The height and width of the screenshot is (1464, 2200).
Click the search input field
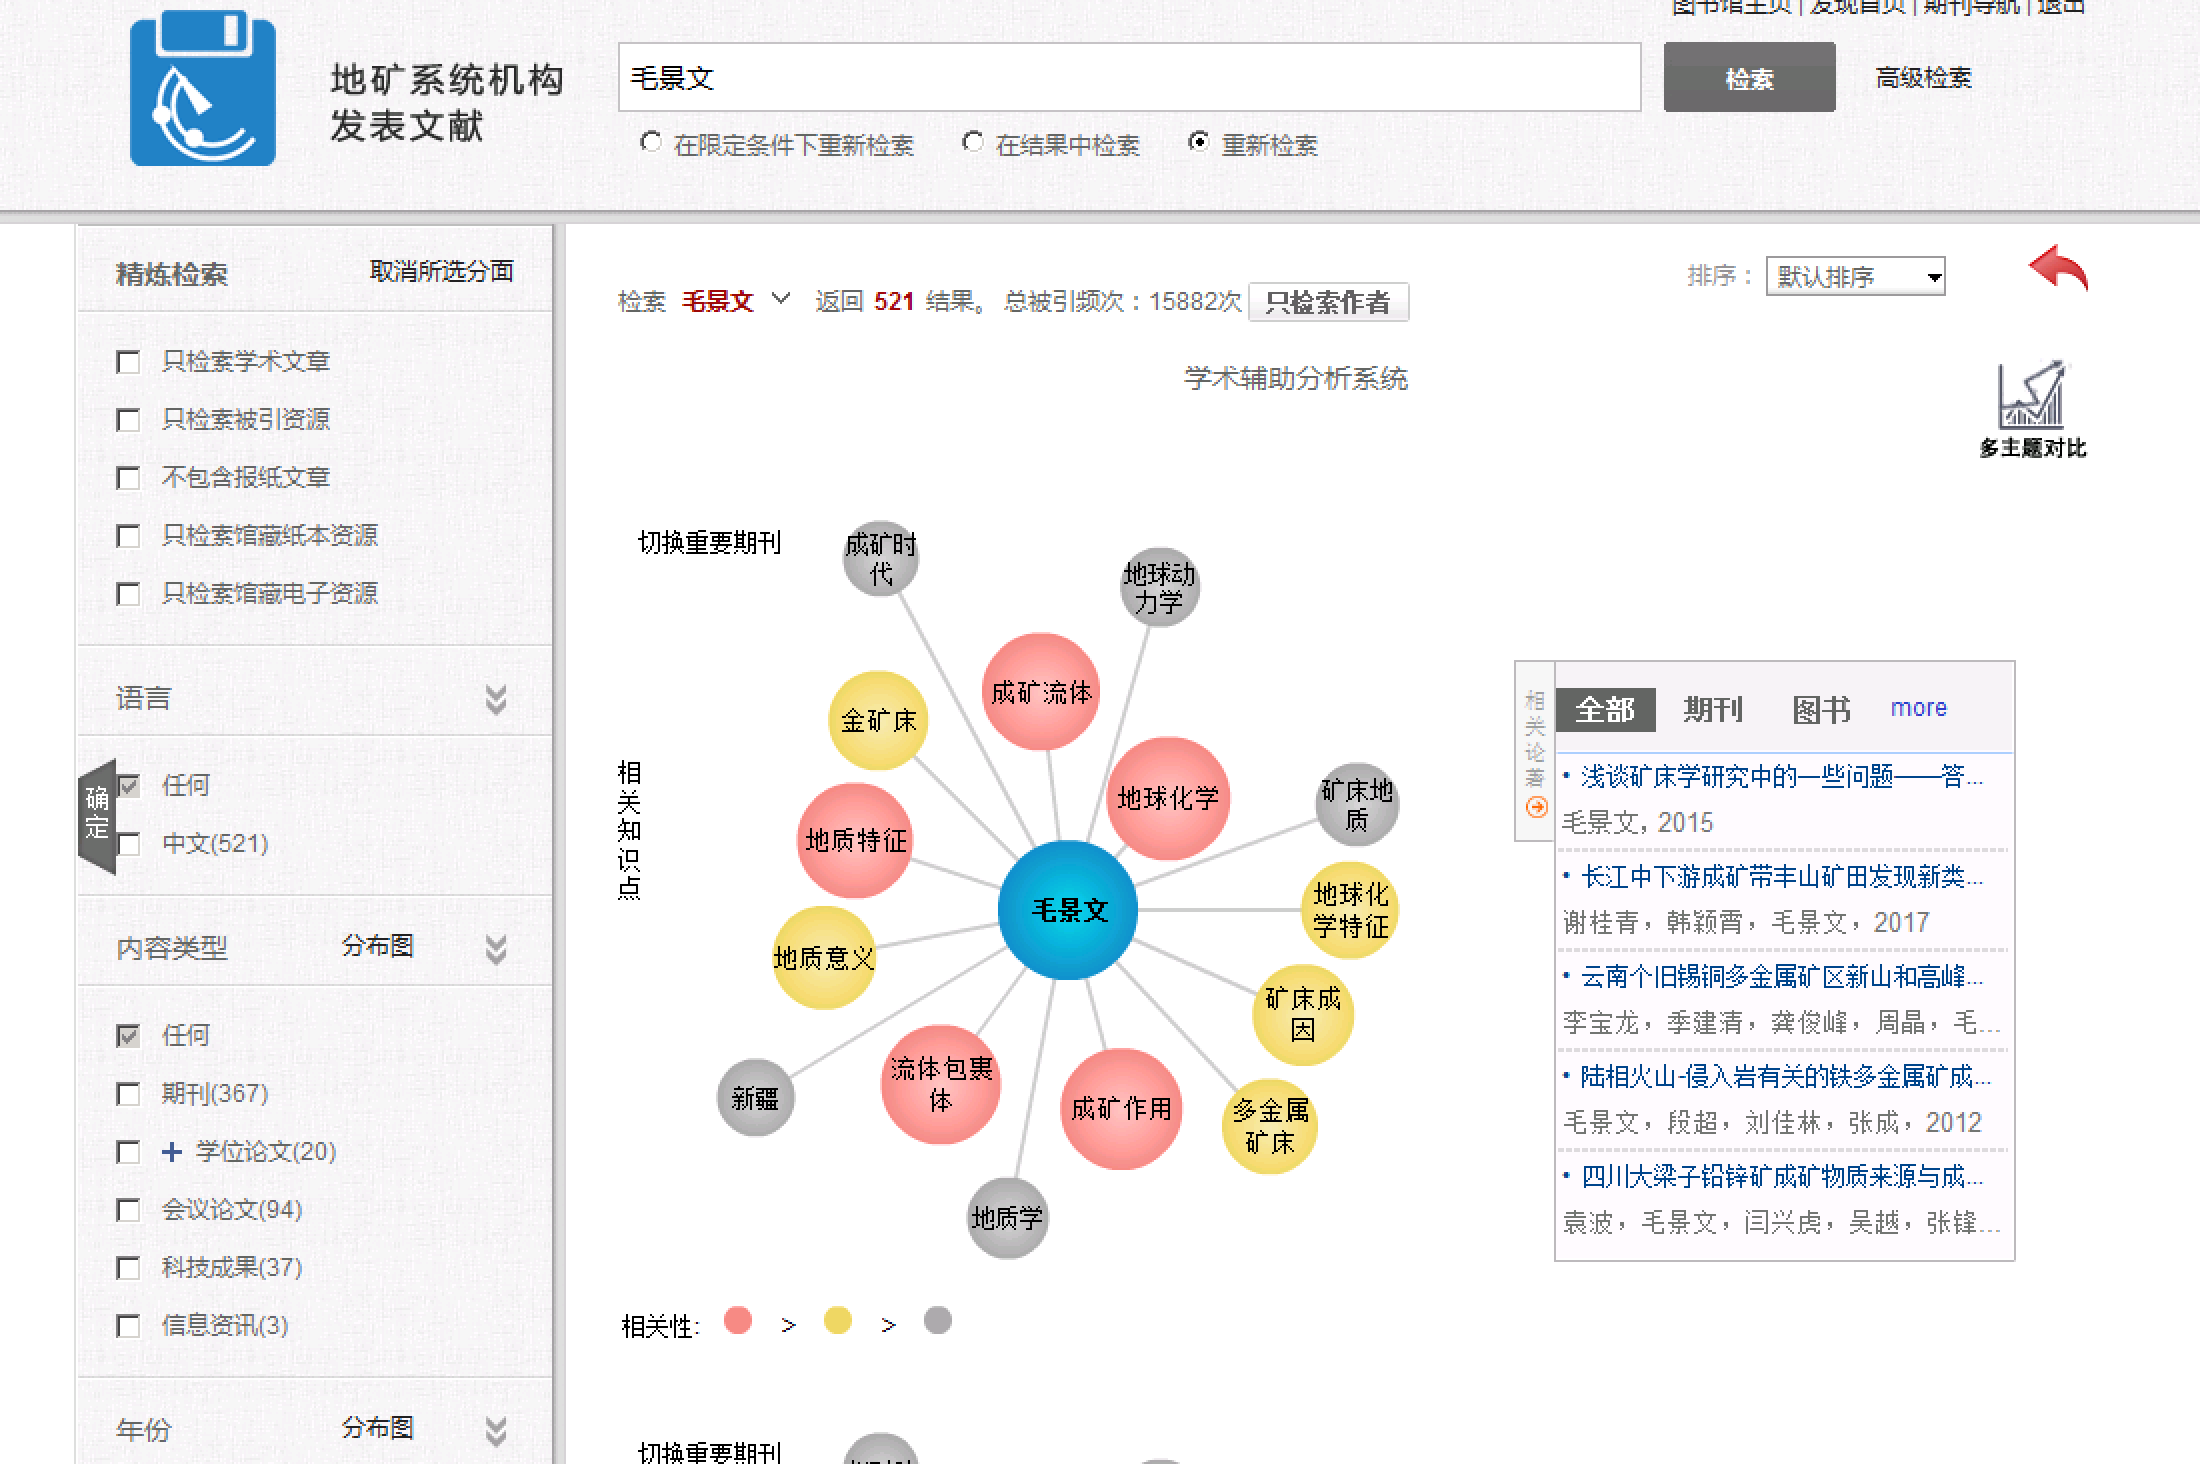click(1128, 78)
